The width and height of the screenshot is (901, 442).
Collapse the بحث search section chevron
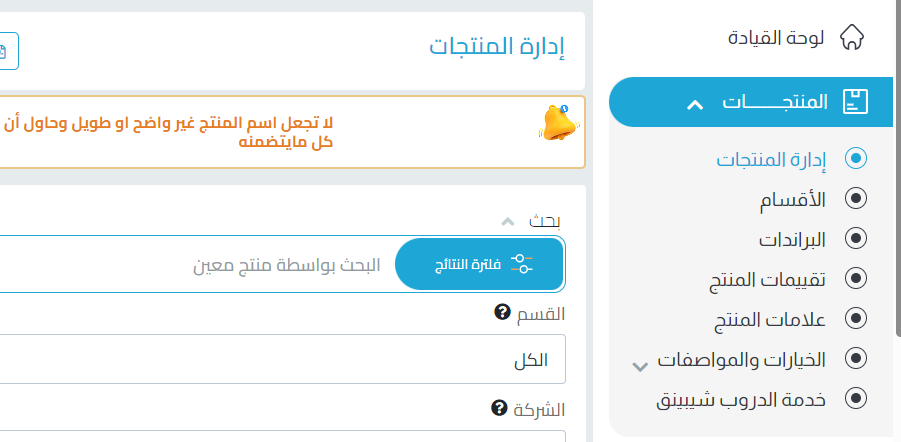(507, 221)
